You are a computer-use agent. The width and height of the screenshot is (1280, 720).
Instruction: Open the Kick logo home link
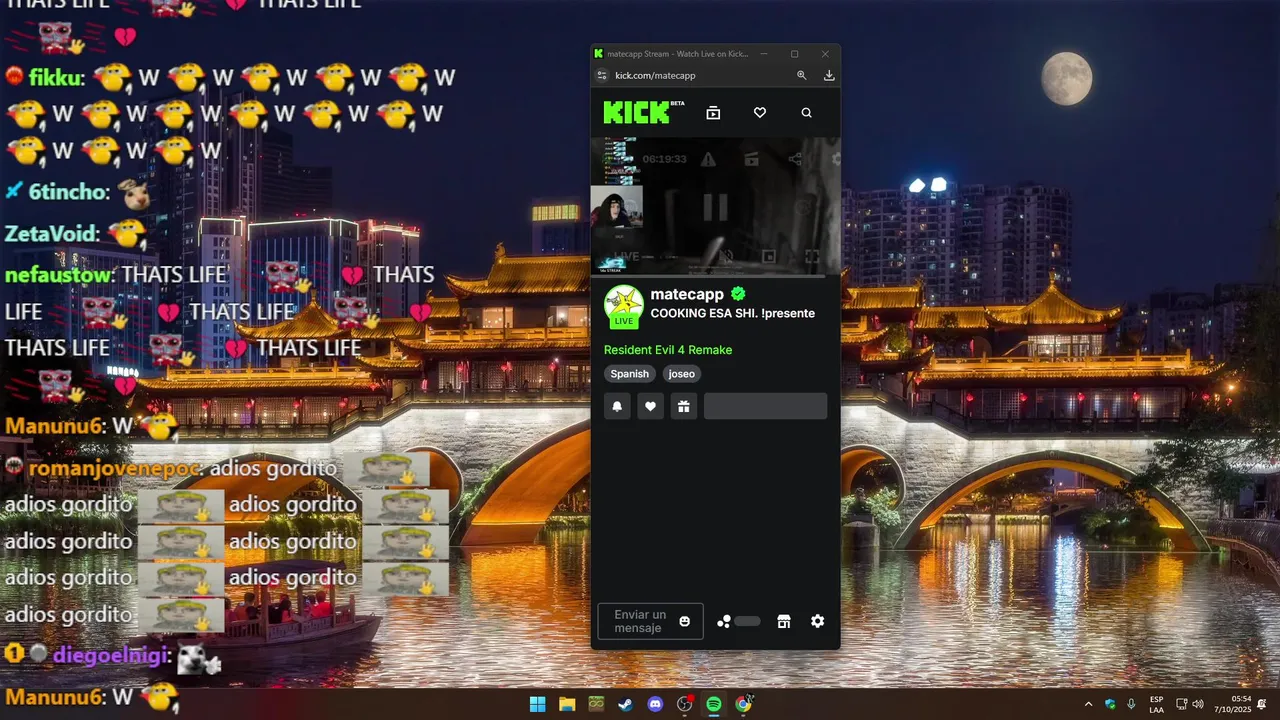pos(644,112)
